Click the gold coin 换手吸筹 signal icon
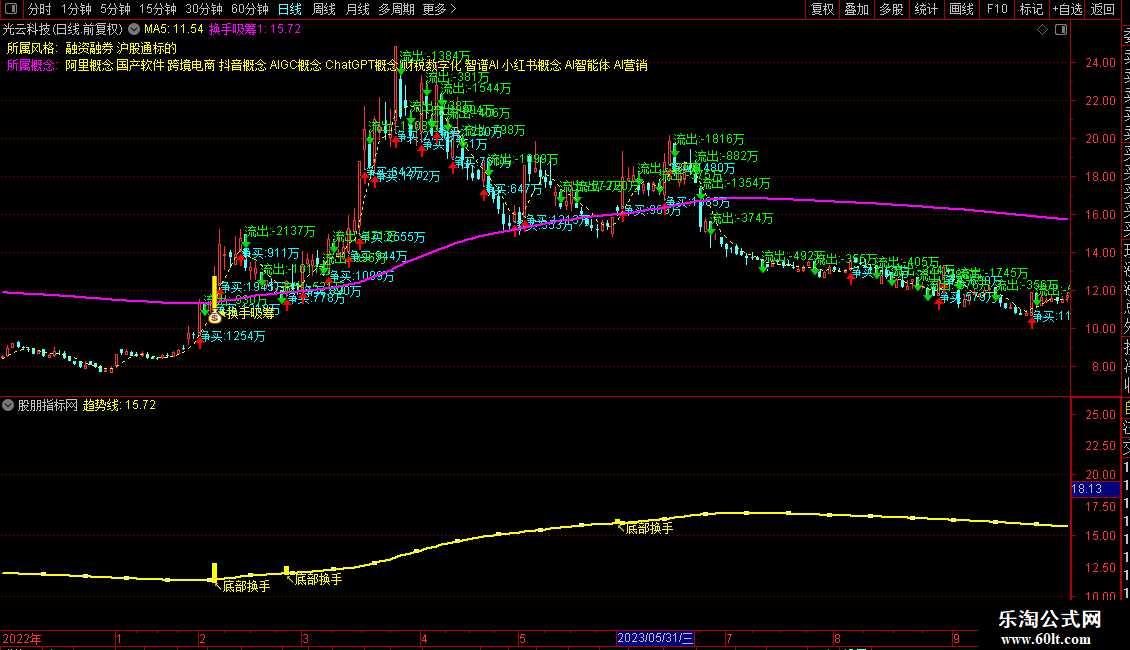 tap(214, 317)
